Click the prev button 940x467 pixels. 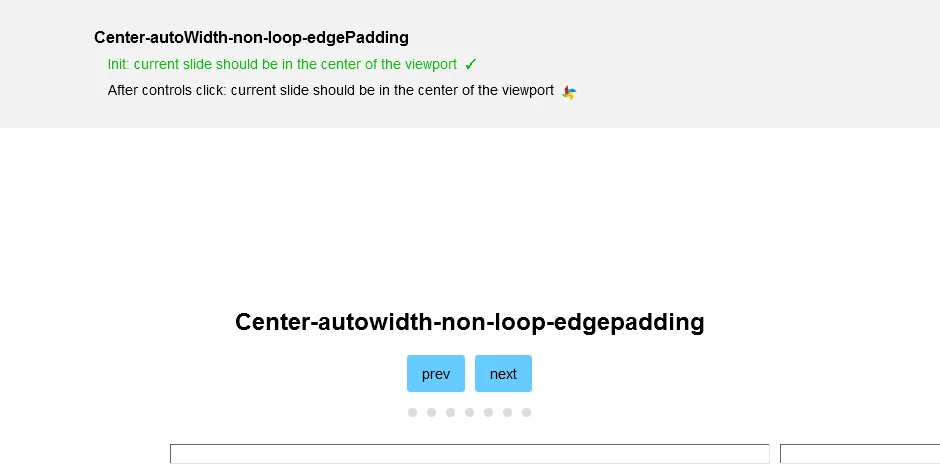coord(436,373)
